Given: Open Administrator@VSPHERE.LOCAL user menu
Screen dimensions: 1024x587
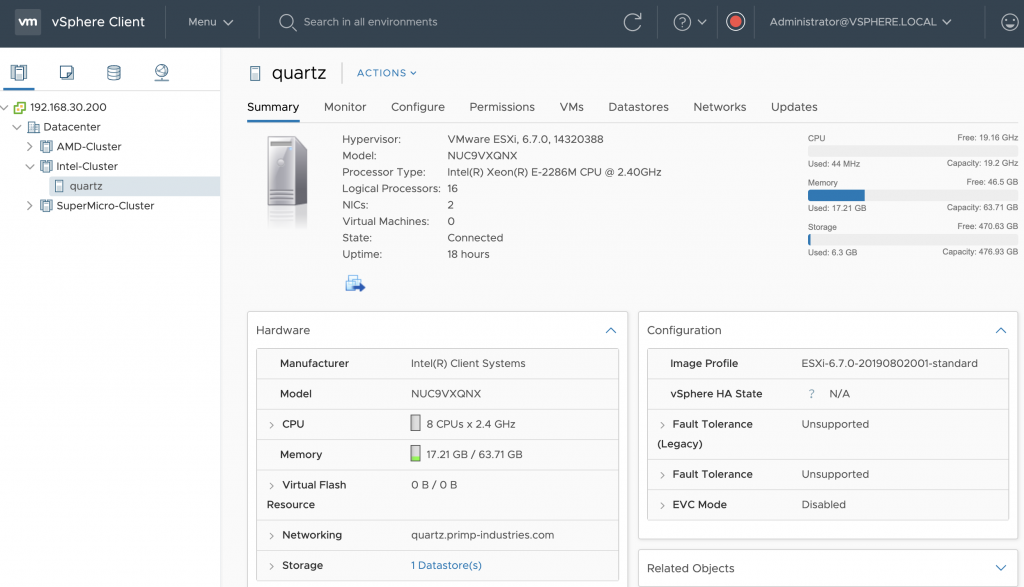Looking at the screenshot, I should [860, 22].
